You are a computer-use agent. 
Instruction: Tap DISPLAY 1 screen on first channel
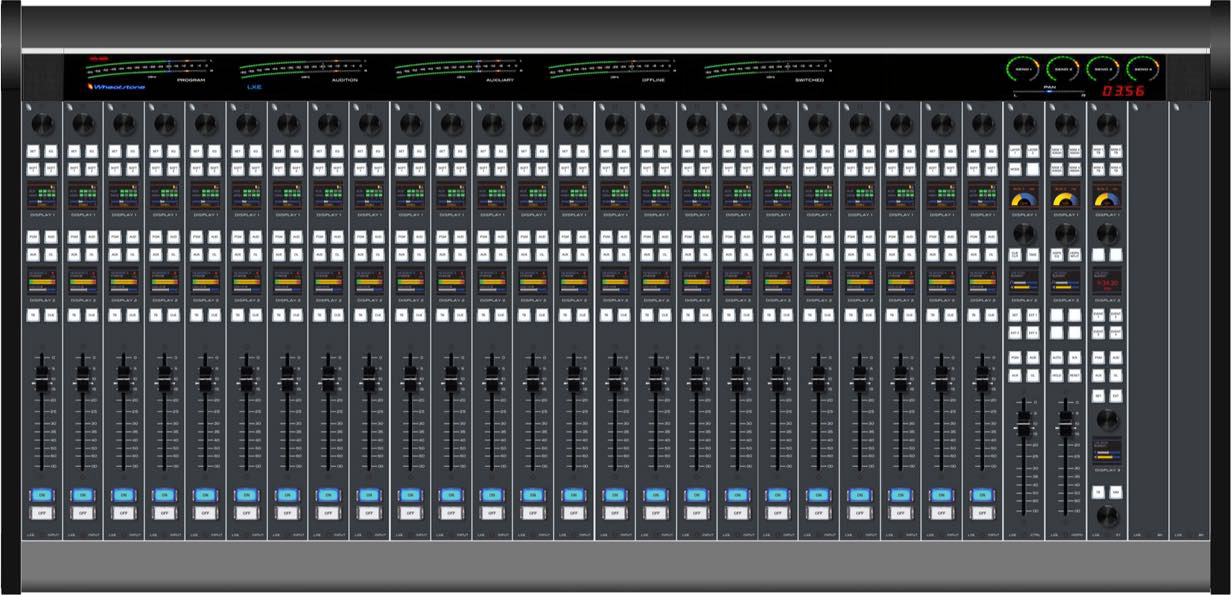[41, 195]
